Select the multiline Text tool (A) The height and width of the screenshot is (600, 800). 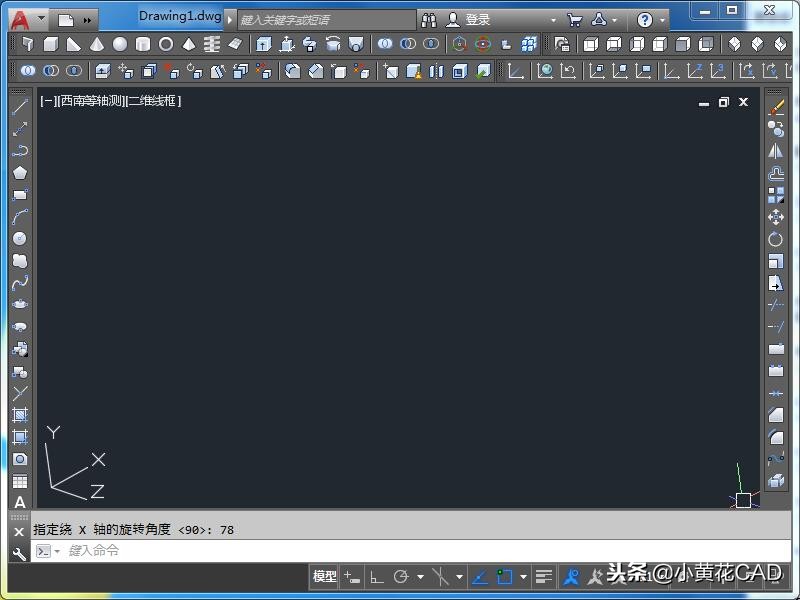[20, 502]
